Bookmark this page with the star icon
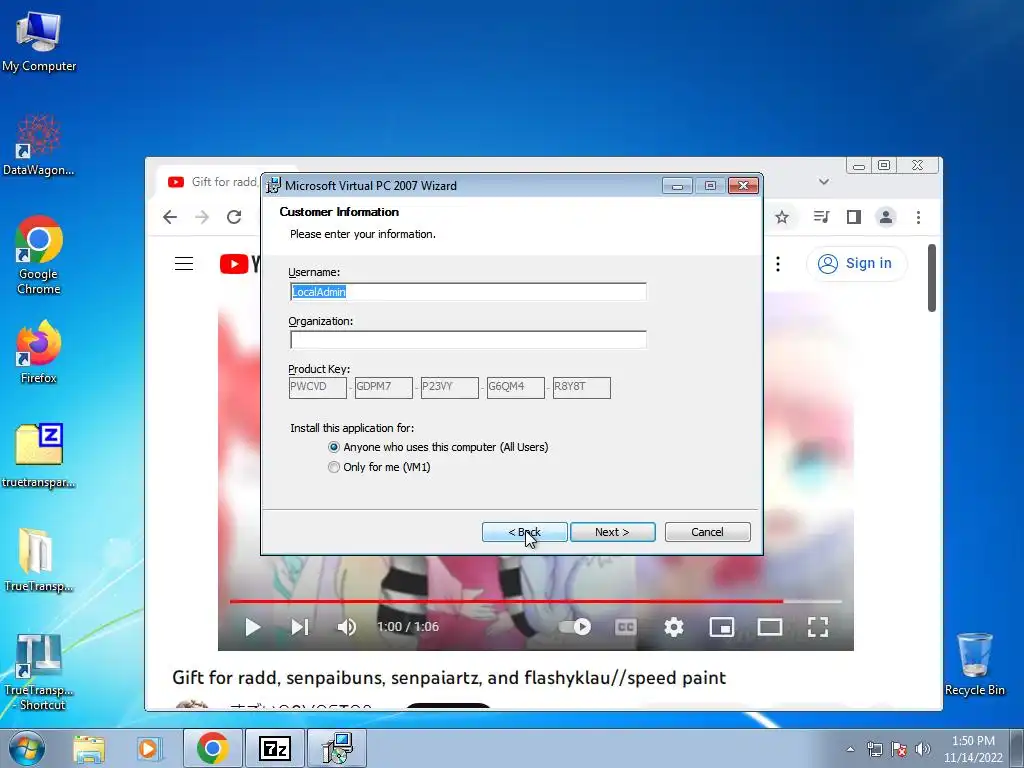Image resolution: width=1024 pixels, height=768 pixels. coord(782,217)
